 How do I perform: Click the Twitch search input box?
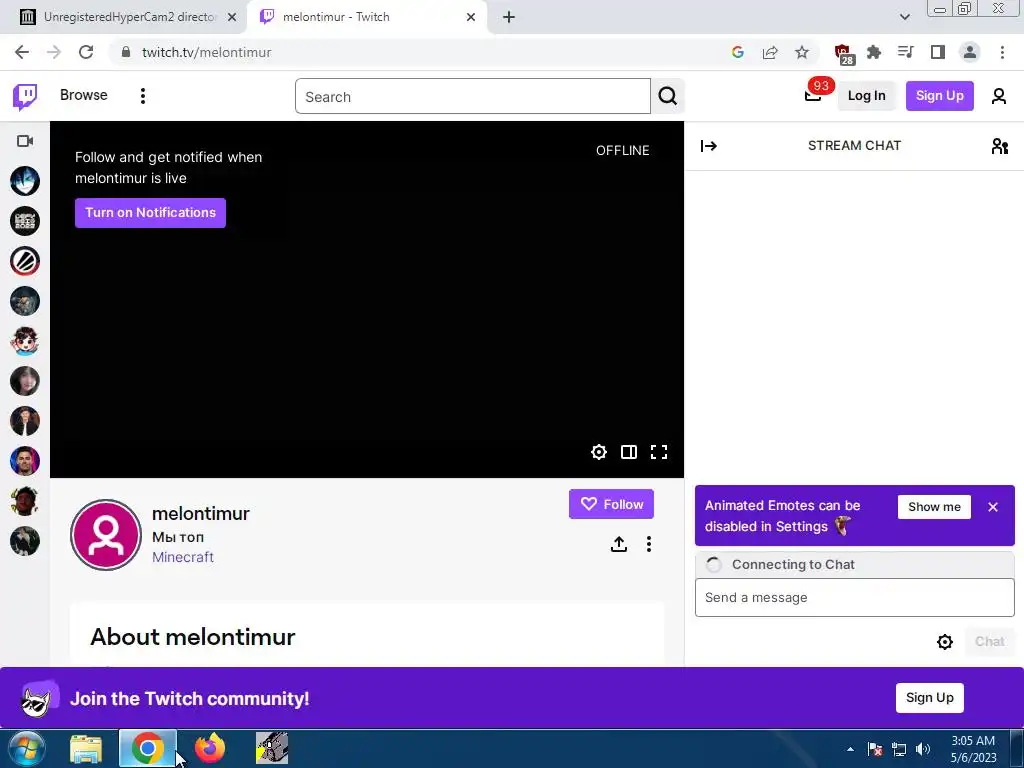(x=473, y=96)
